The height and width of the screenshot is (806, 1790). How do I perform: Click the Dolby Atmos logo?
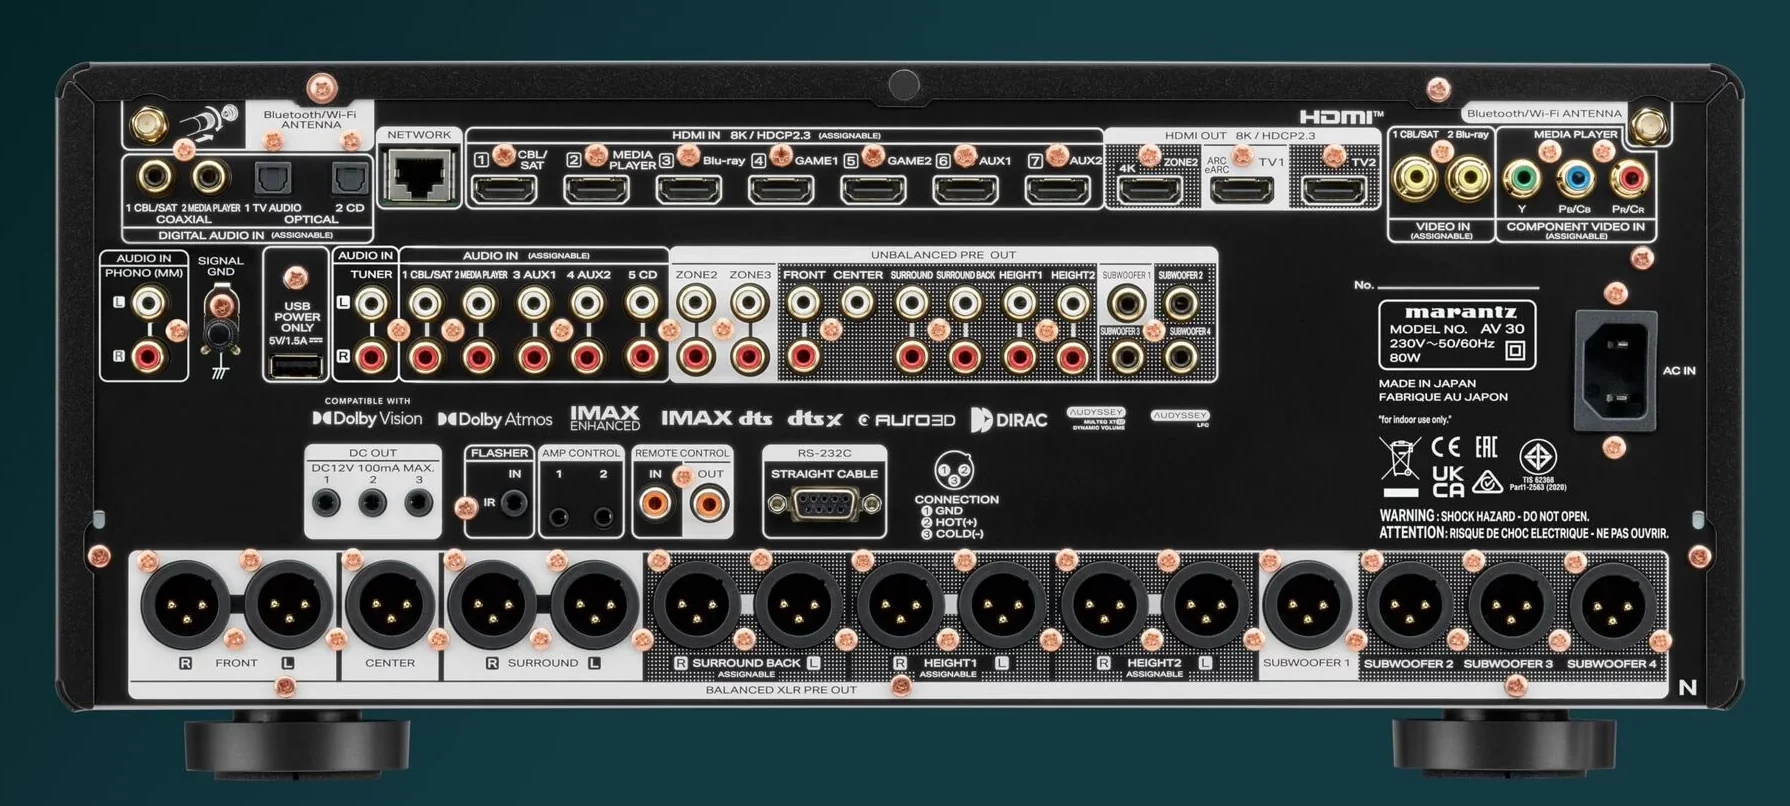pyautogui.click(x=495, y=420)
